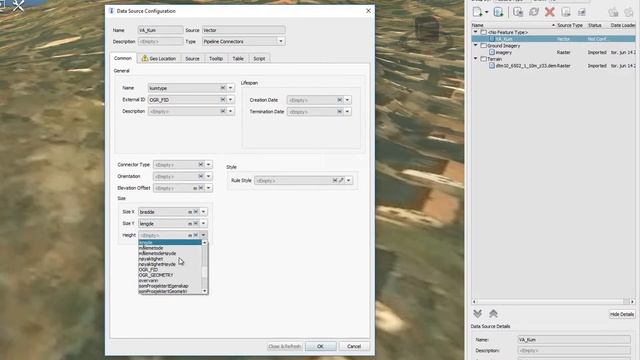Edit Rule Style with pencil icon

click(x=341, y=180)
